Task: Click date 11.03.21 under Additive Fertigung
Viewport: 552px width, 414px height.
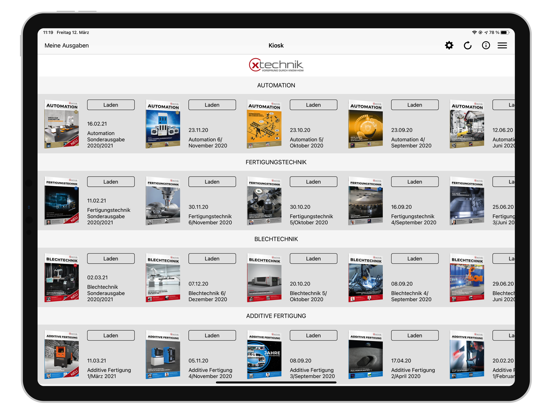Action: (97, 360)
